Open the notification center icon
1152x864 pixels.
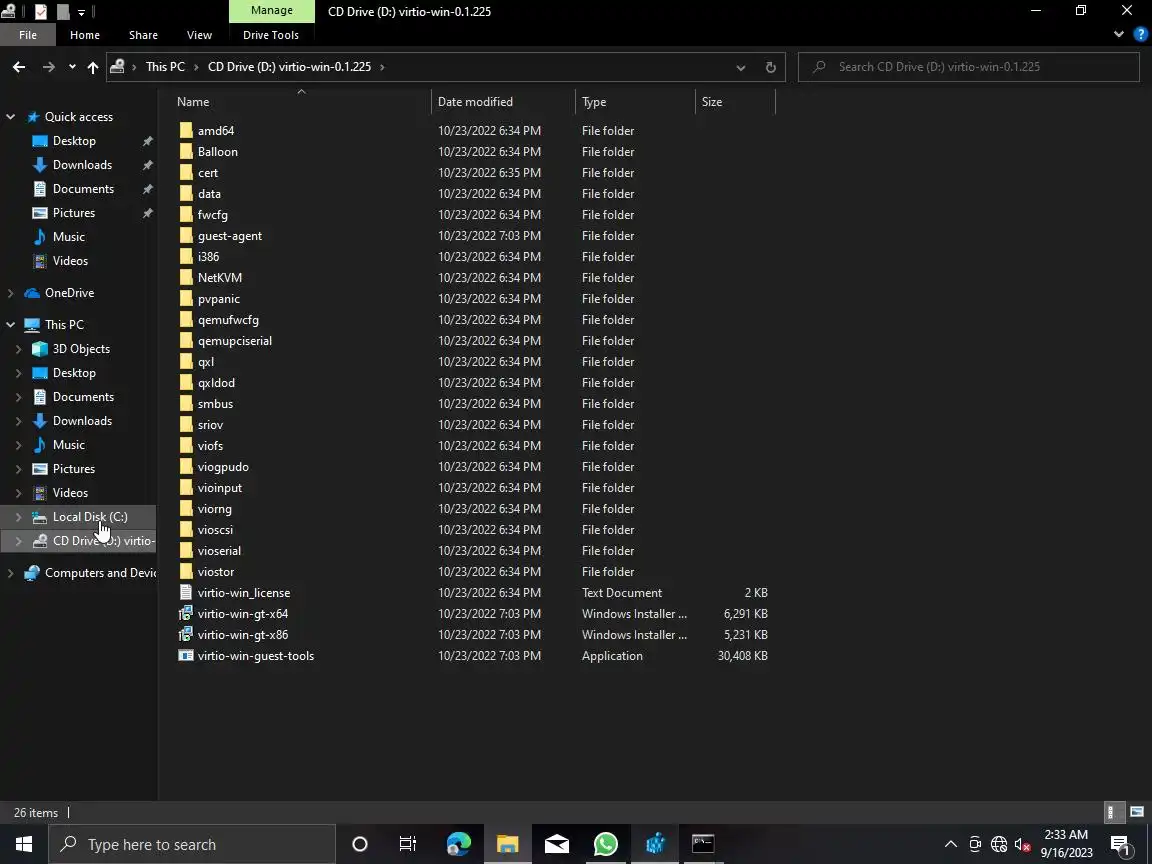click(1120, 845)
